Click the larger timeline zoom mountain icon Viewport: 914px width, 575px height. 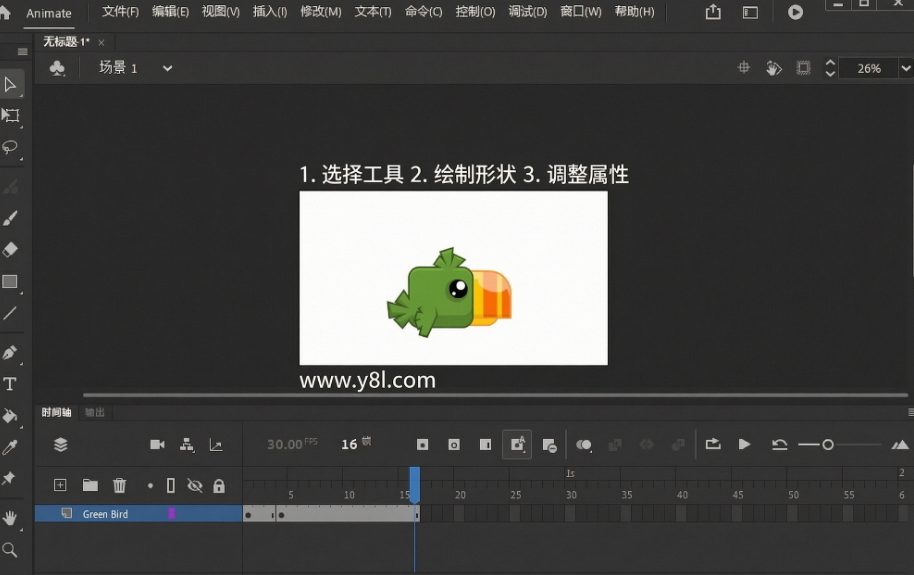pyautogui.click(x=900, y=445)
